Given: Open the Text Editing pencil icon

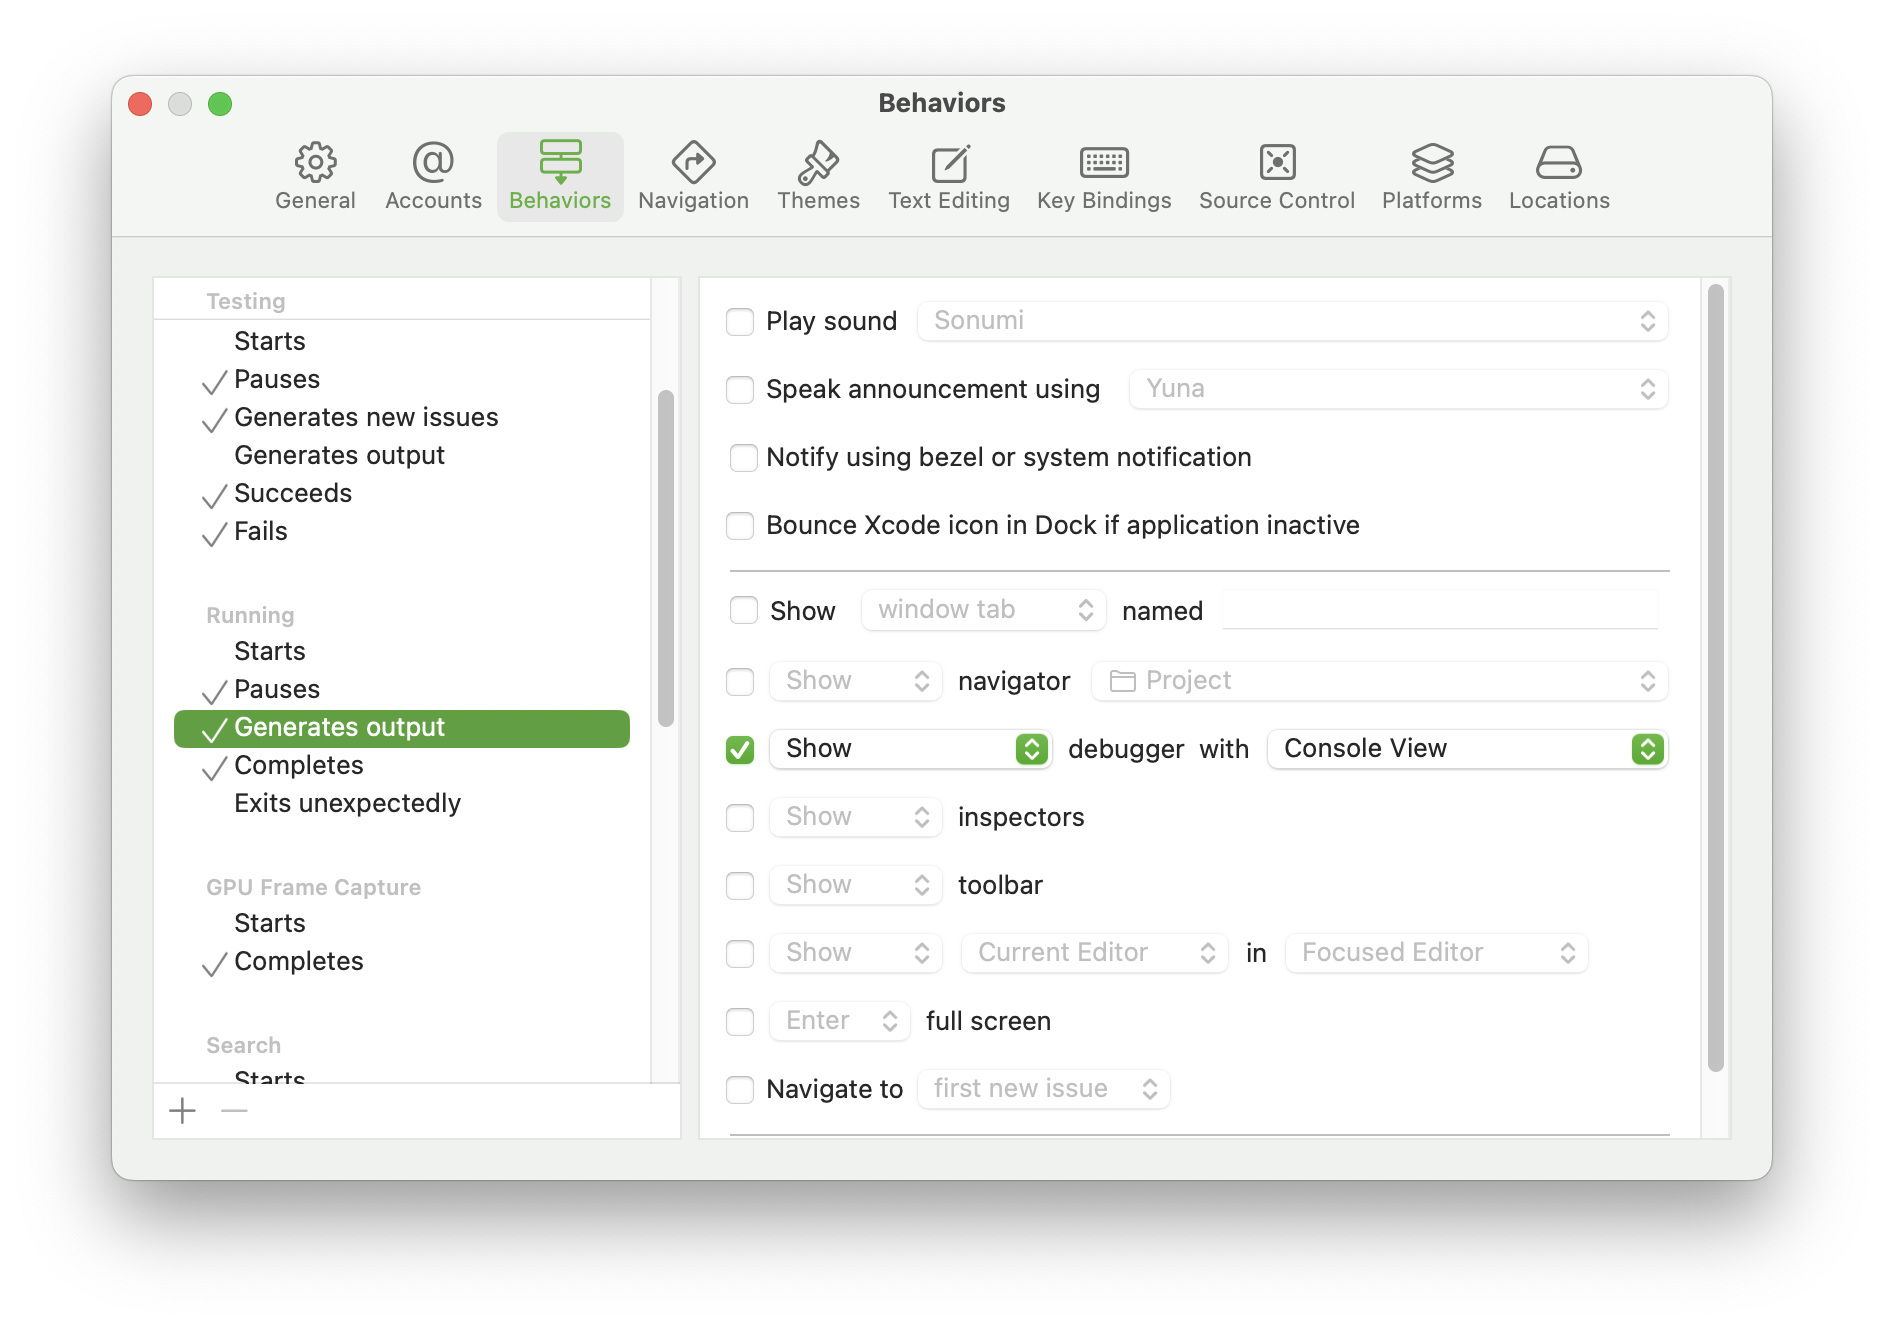Looking at the screenshot, I should pos(949,162).
